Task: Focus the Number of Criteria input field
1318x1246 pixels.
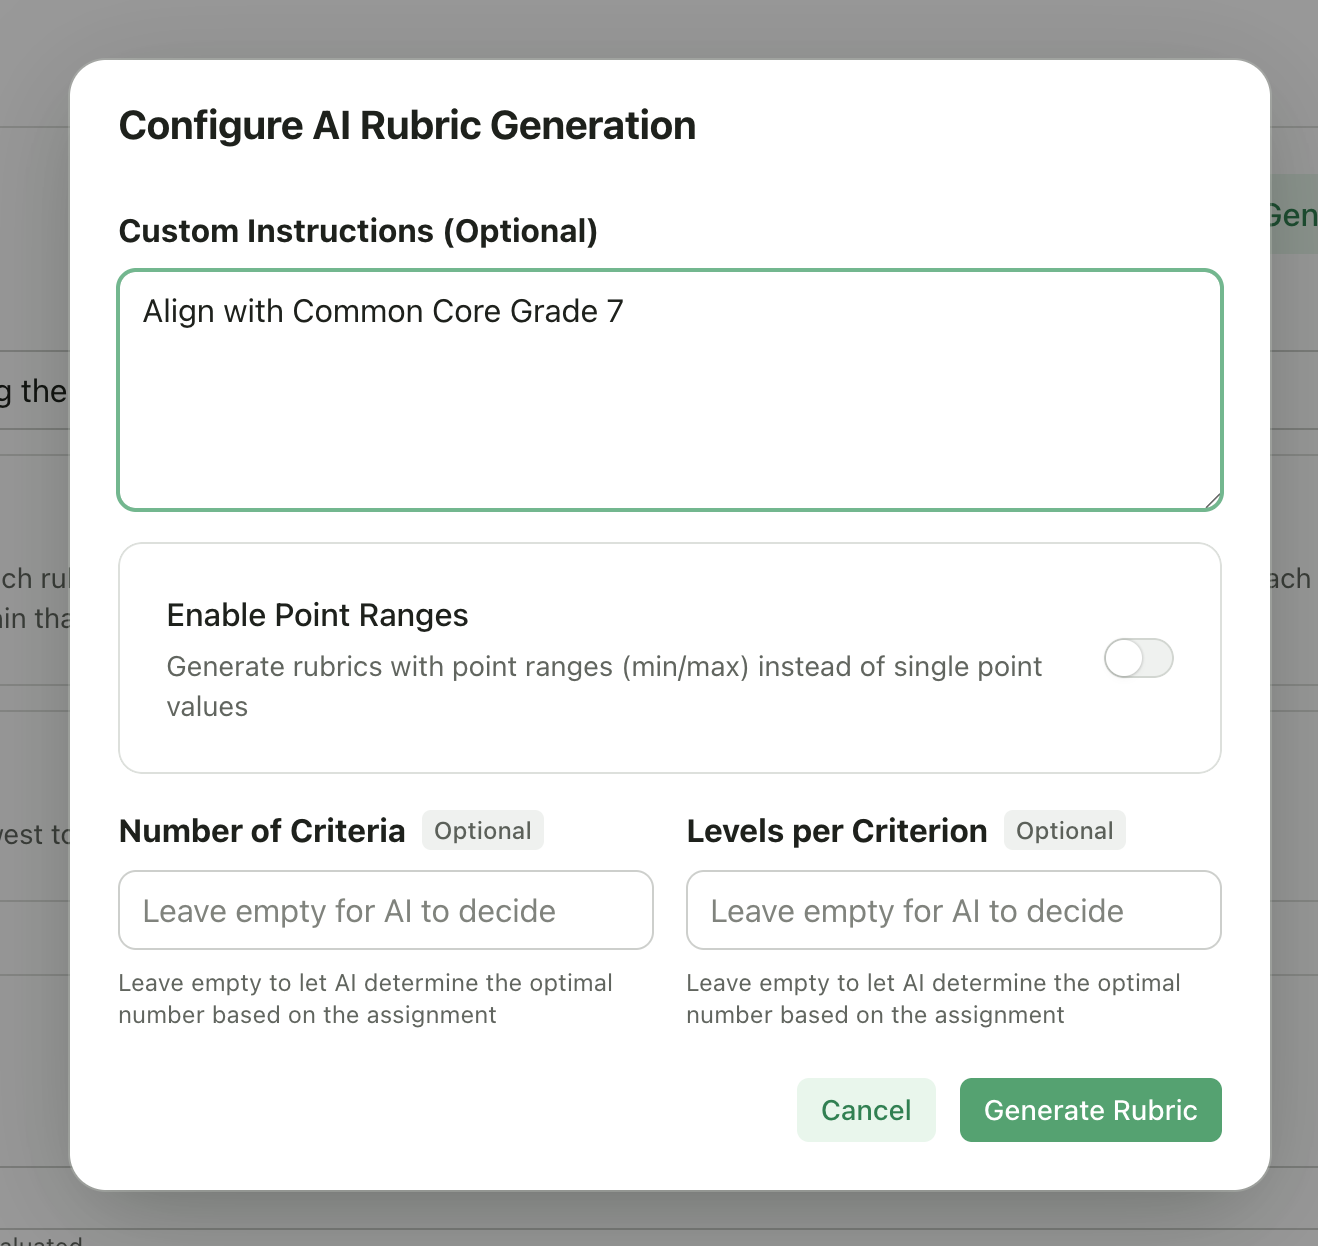Action: tap(386, 910)
